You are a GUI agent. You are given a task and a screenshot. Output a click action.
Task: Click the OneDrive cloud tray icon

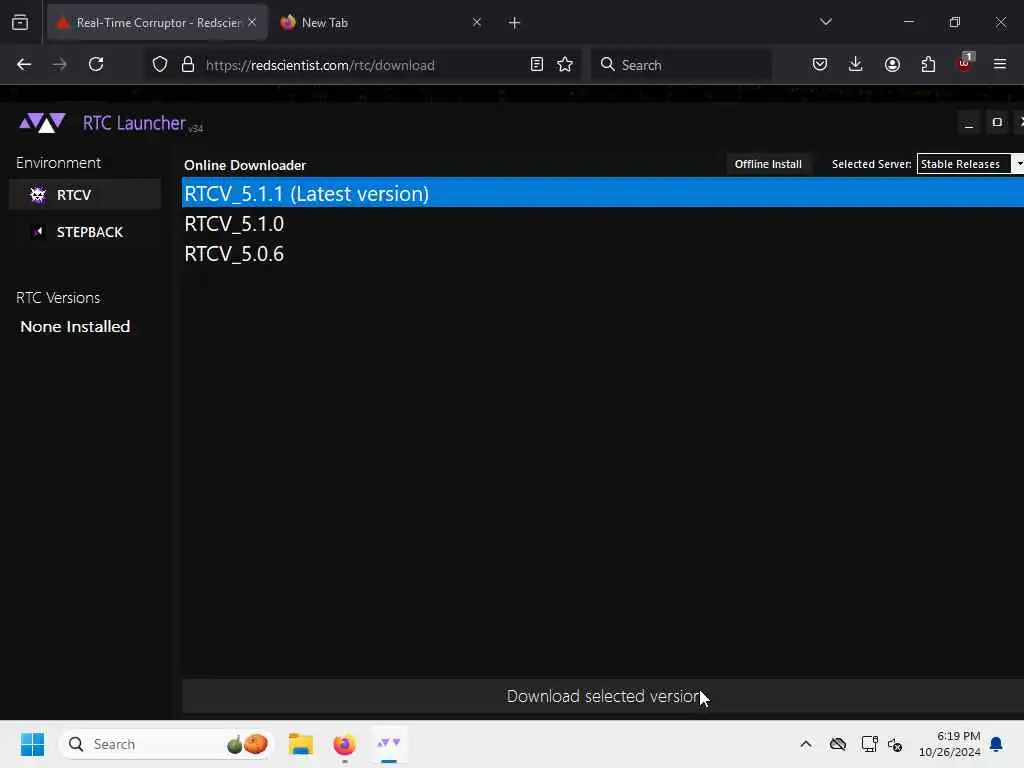point(838,744)
